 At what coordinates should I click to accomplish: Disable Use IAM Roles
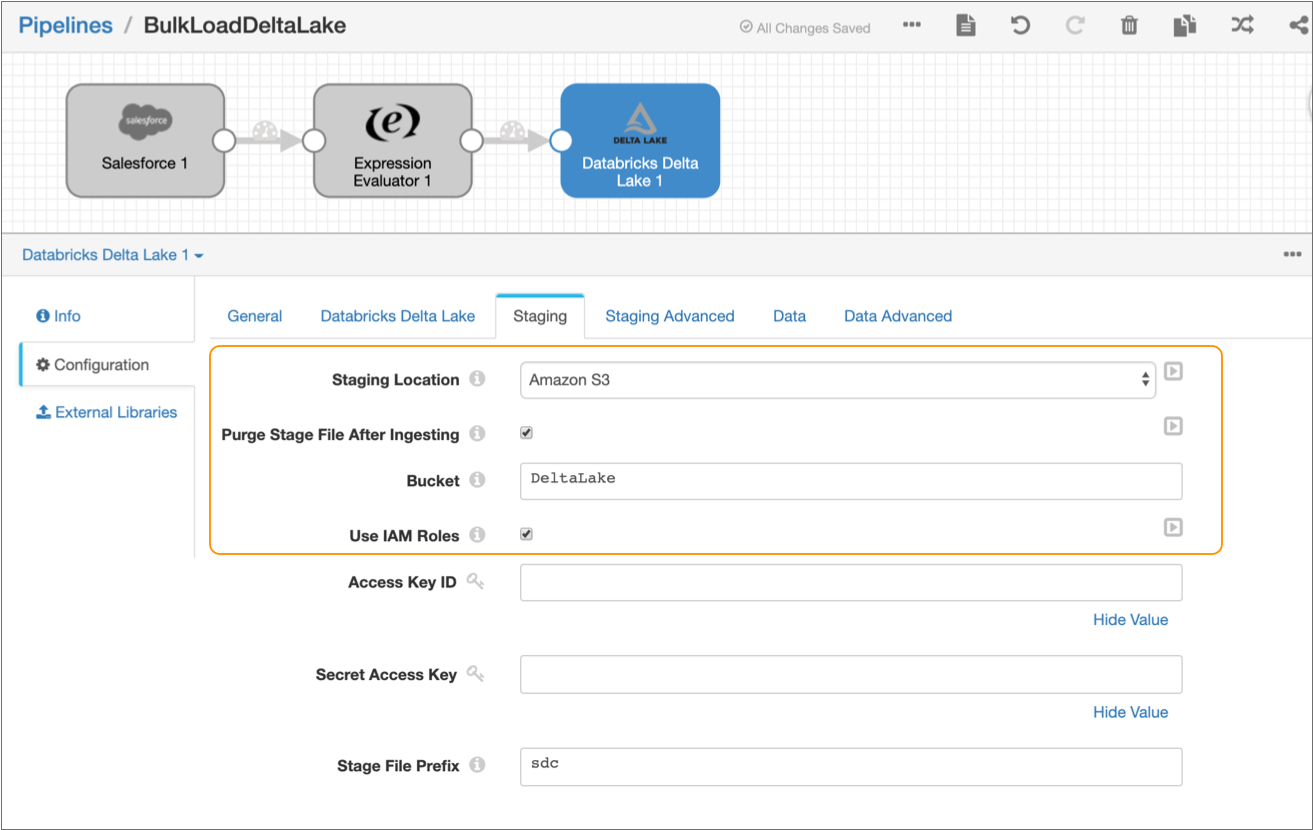[x=525, y=533]
